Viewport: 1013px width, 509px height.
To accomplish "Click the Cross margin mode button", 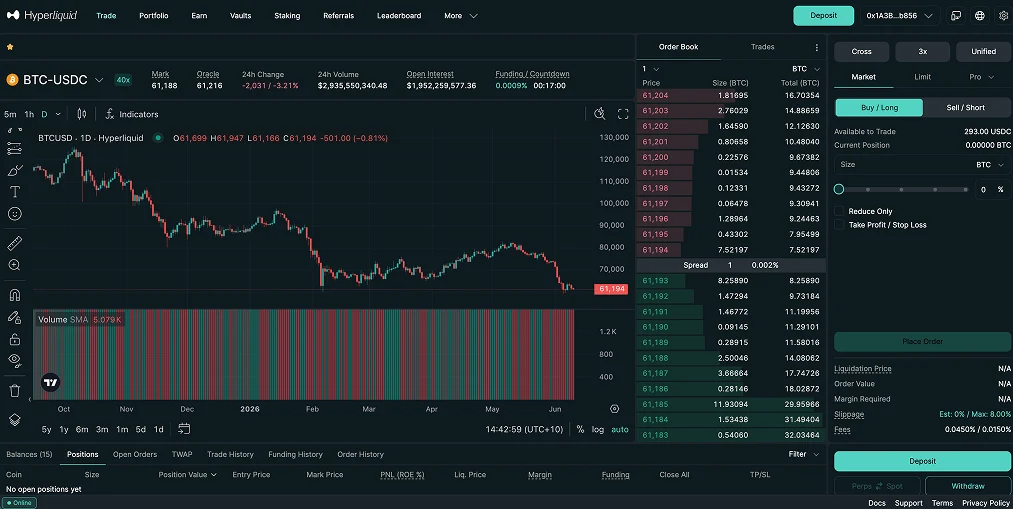I will [x=861, y=52].
